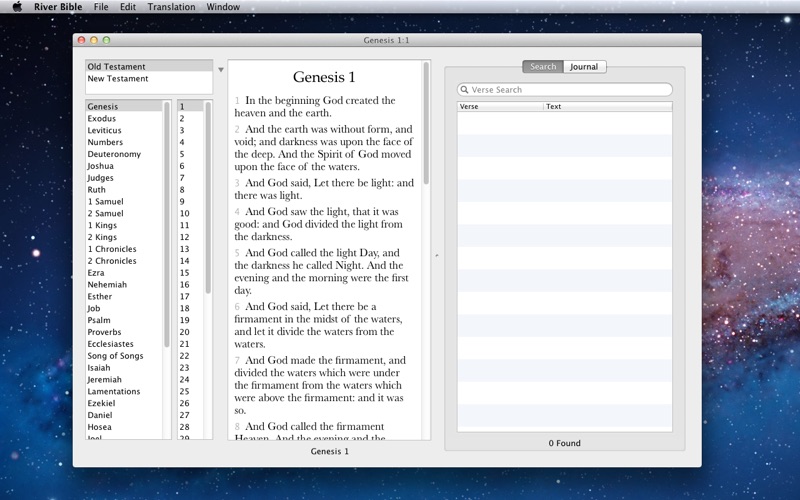The height and width of the screenshot is (500, 800).
Task: Open the Apple menu
Action: (17, 7)
